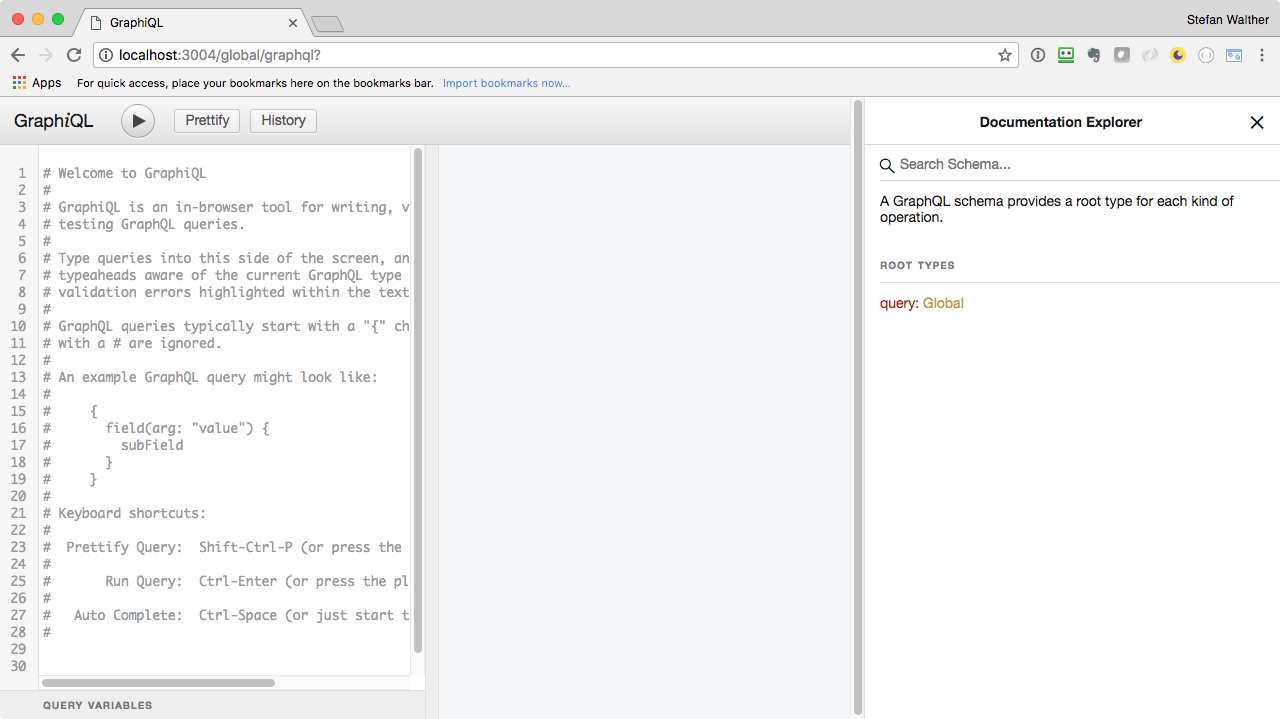This screenshot has height=719, width=1280.
Task: Click the site info icon in address bar
Action: coord(106,55)
